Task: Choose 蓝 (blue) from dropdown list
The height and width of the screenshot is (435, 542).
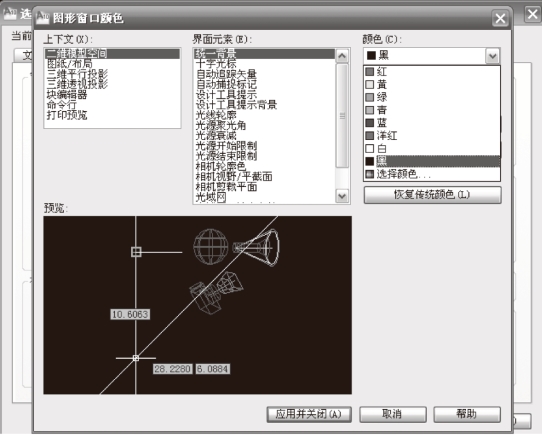Action: click(432, 123)
